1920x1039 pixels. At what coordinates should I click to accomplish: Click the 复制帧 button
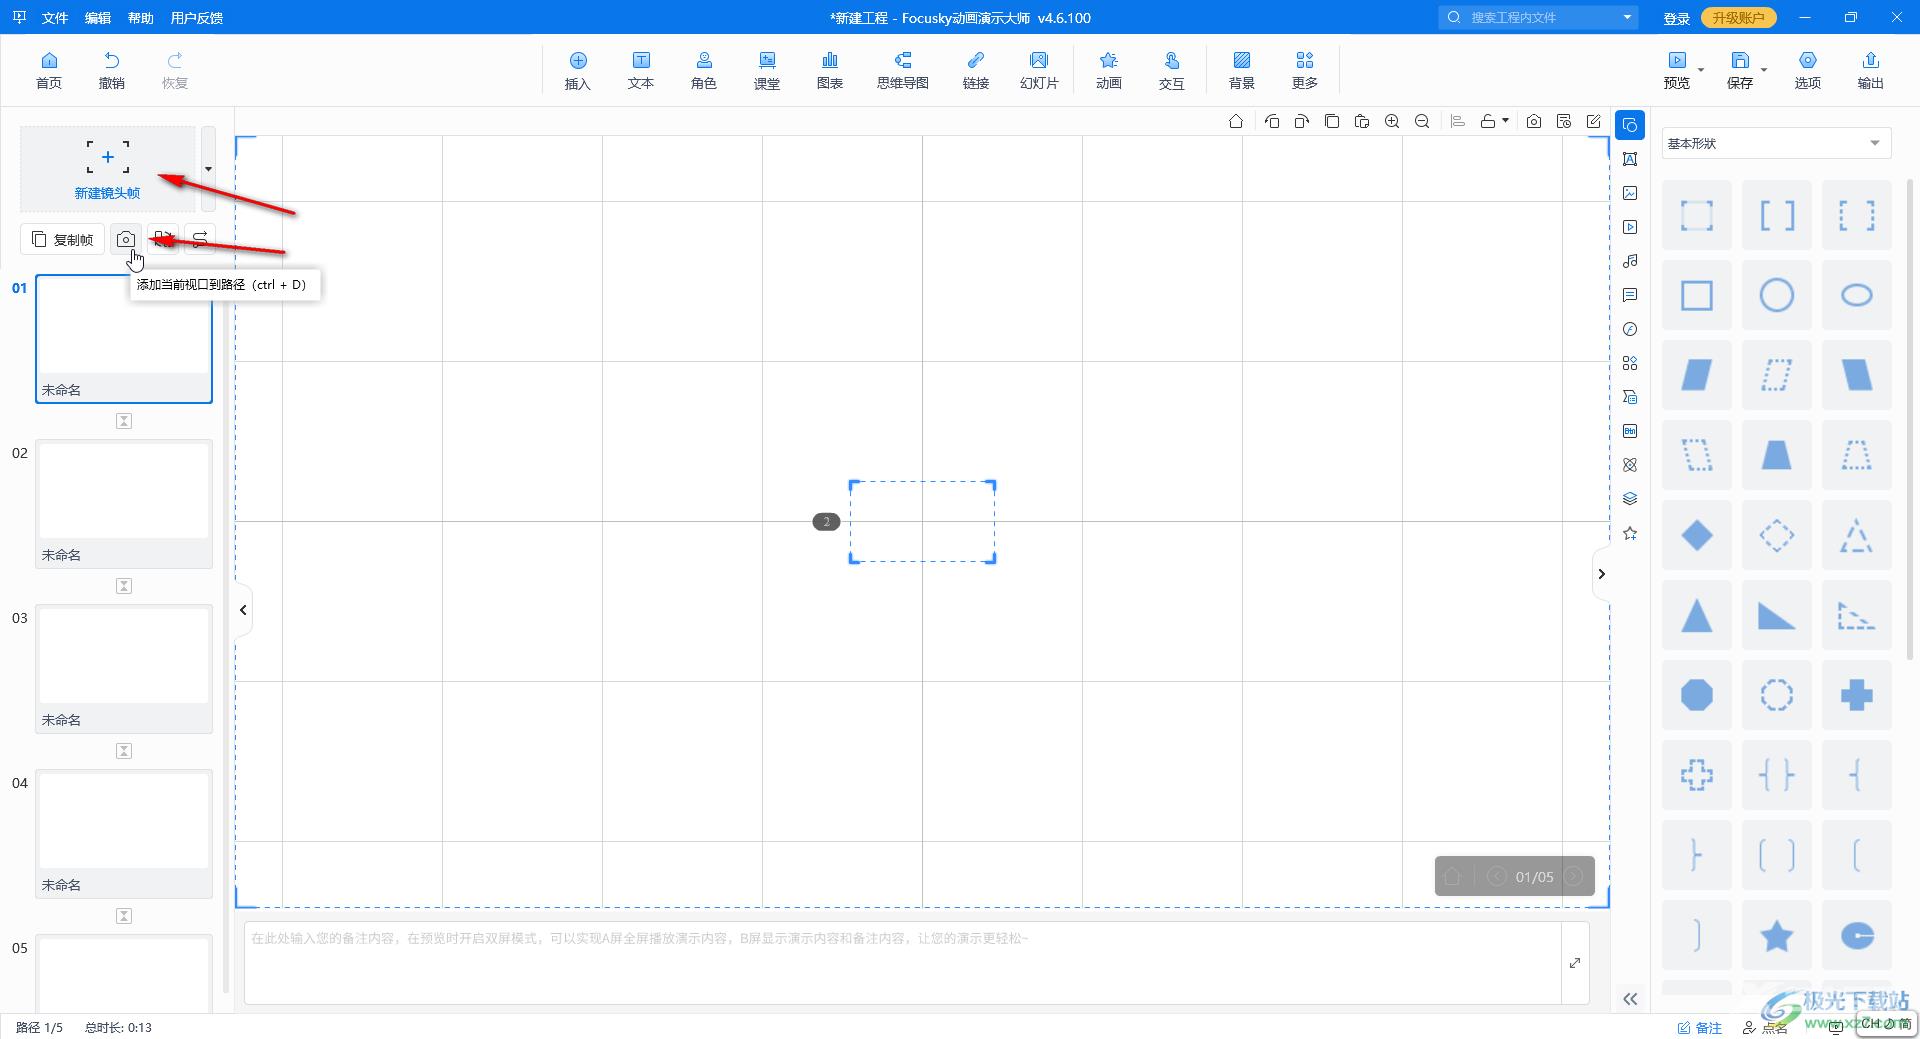click(63, 239)
